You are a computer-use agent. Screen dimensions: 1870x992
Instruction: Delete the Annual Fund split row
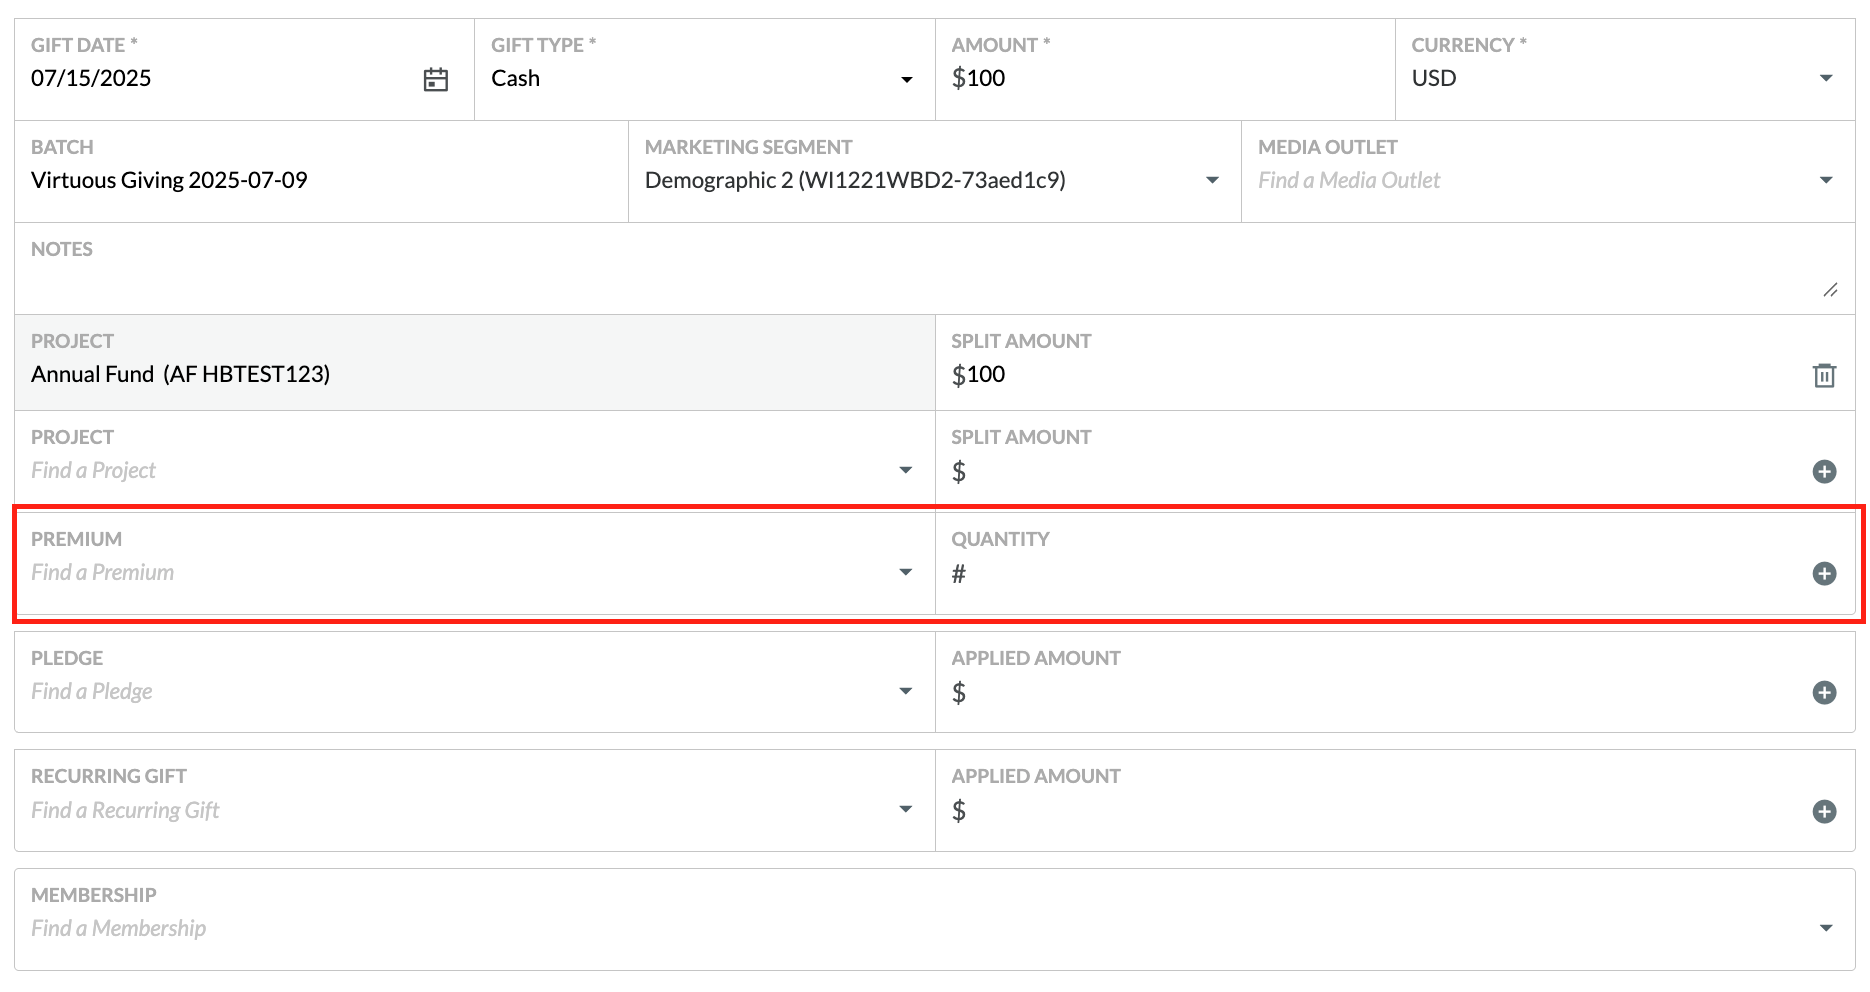pyautogui.click(x=1824, y=375)
